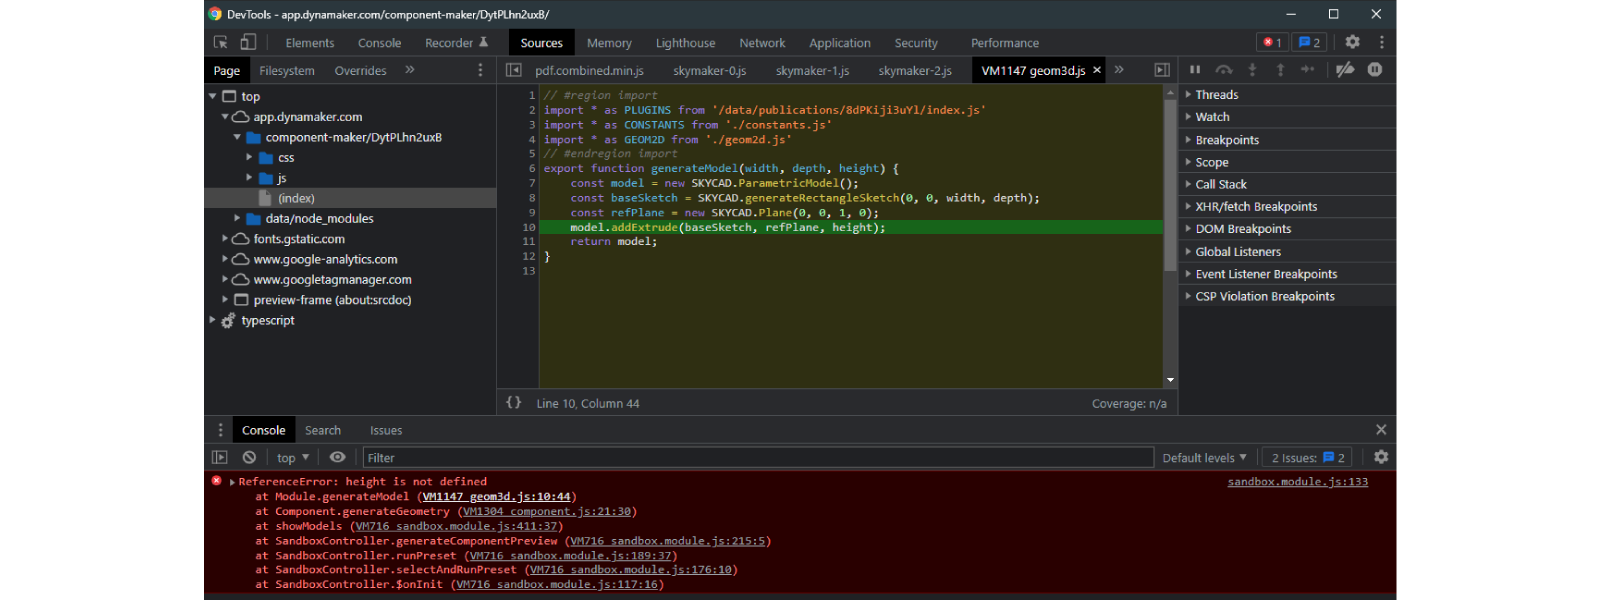Toggle the device toolbar icon
The height and width of the screenshot is (600, 1600).
click(248, 42)
